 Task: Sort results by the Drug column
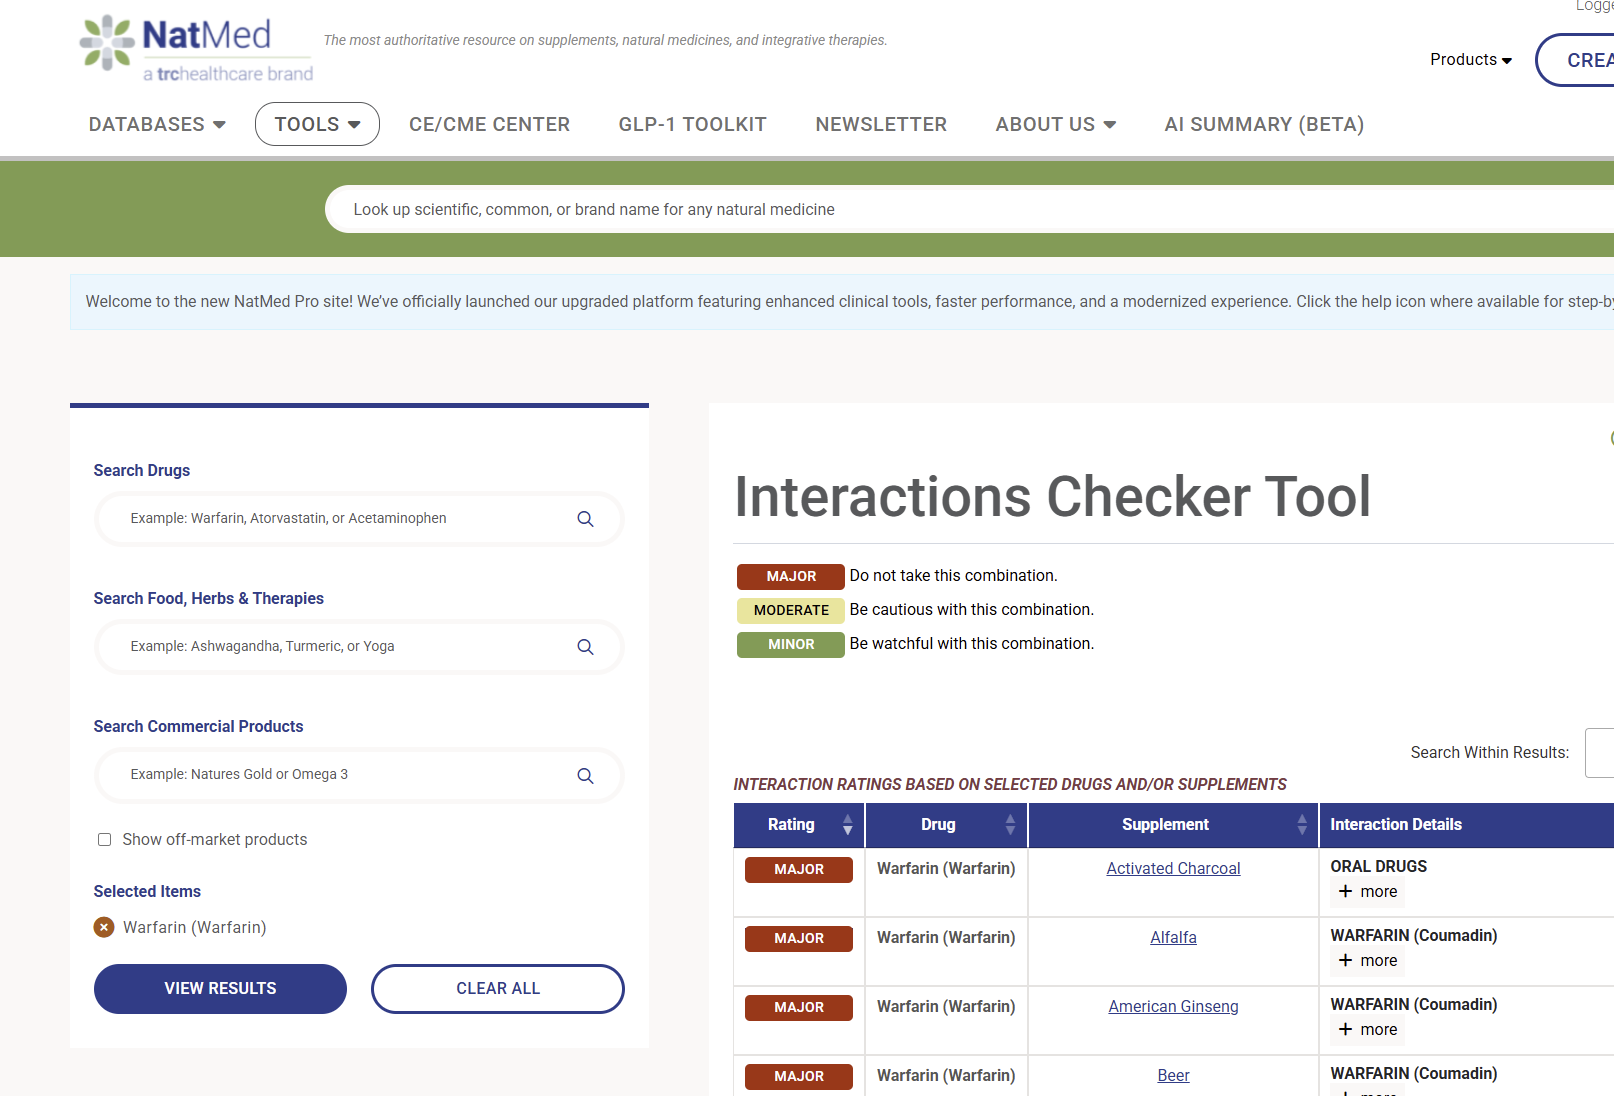(1010, 825)
